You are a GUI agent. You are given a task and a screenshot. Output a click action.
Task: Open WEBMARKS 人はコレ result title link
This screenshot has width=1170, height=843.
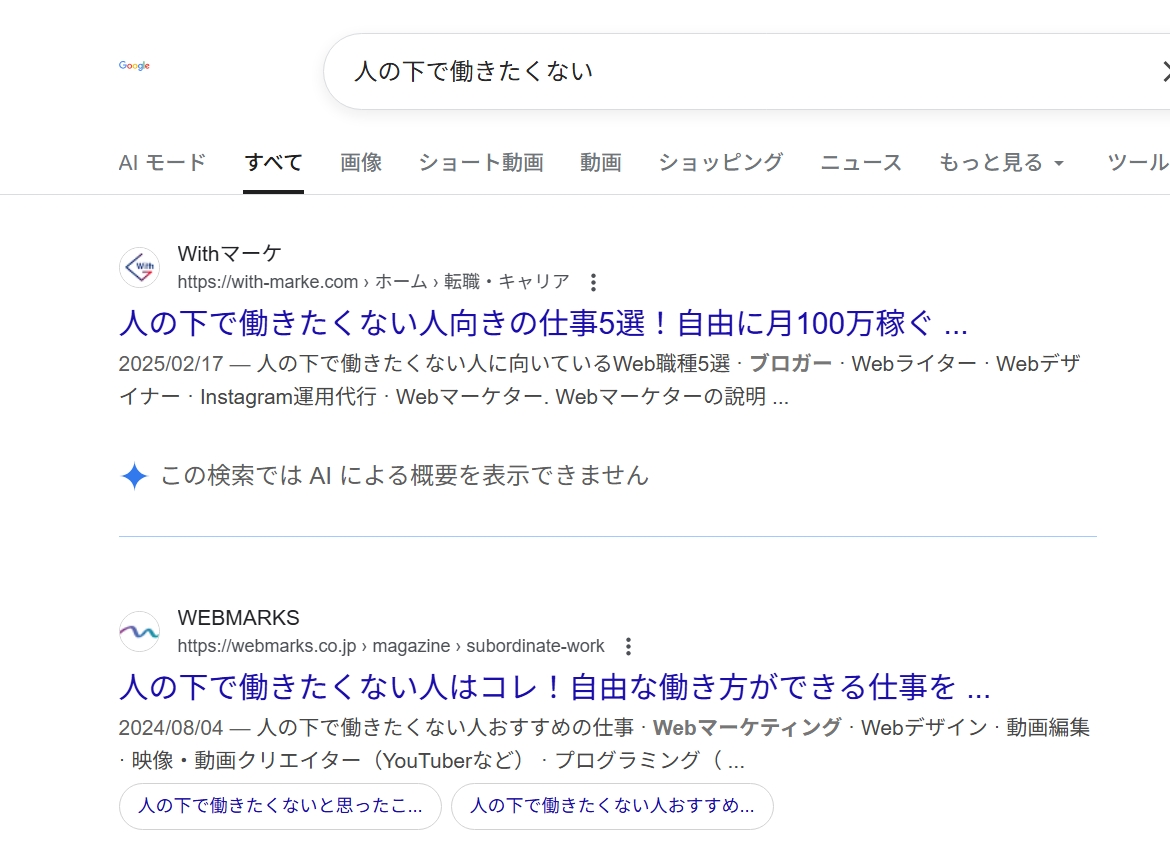coord(554,687)
